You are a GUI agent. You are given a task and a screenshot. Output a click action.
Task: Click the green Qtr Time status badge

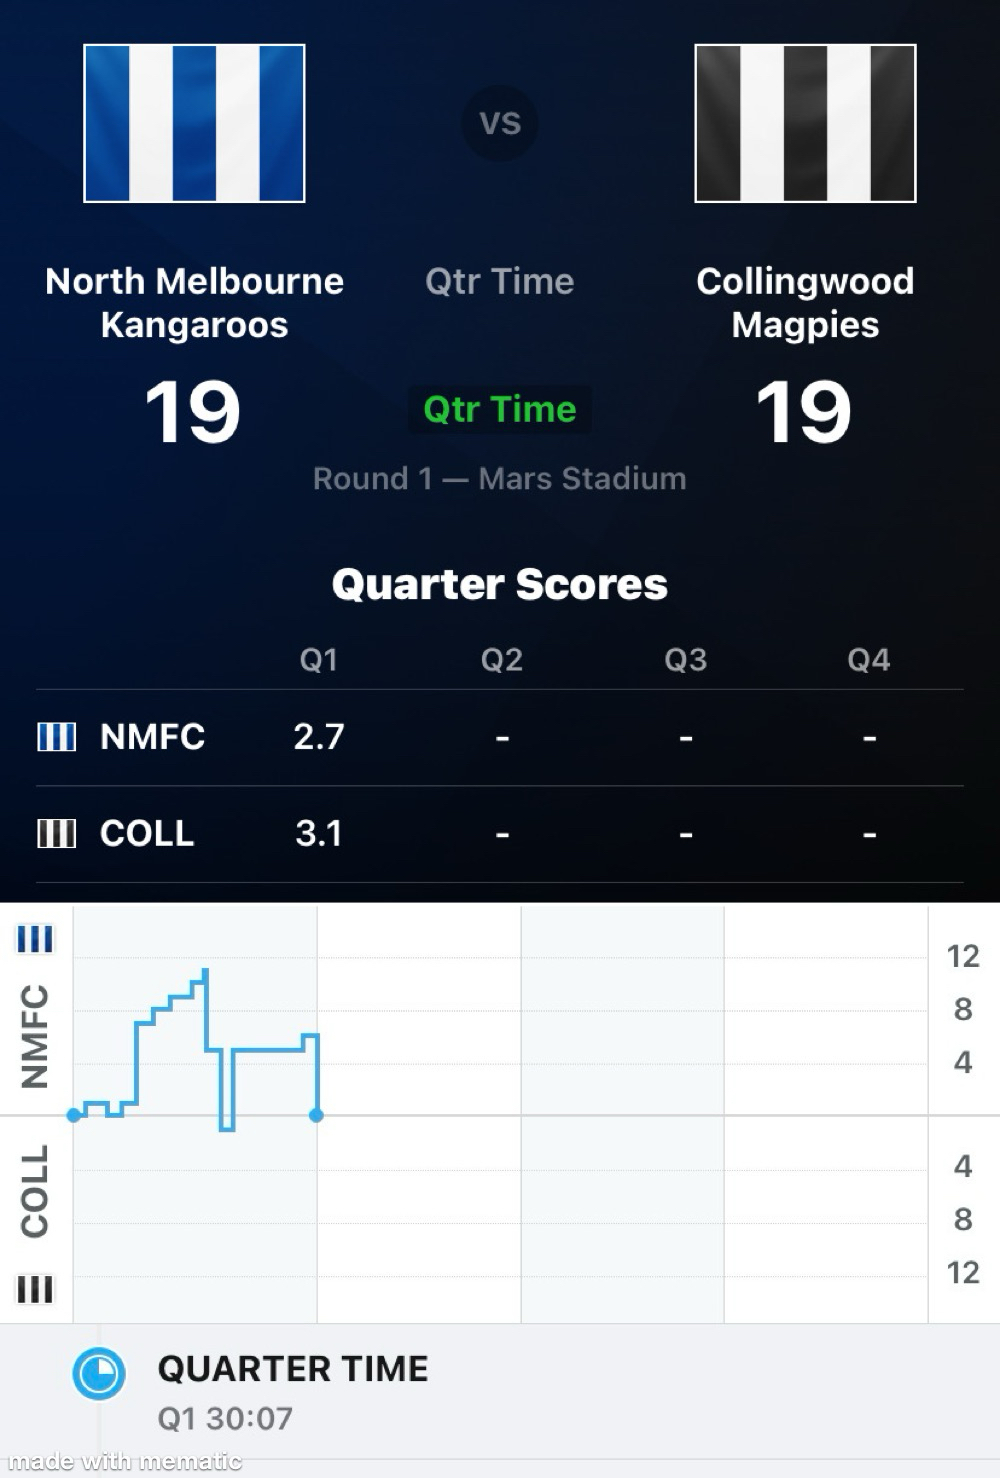500,409
